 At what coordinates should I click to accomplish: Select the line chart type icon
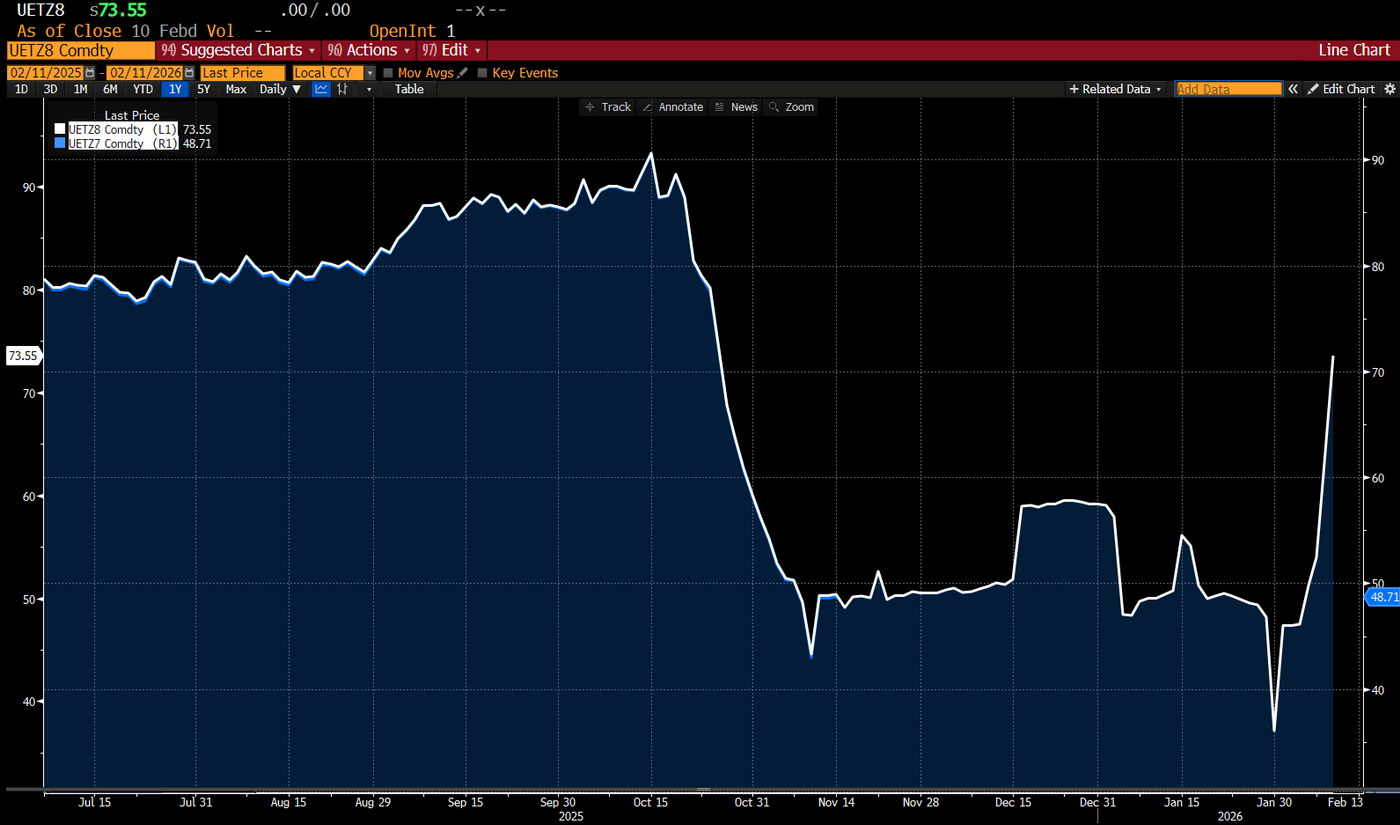click(322, 89)
